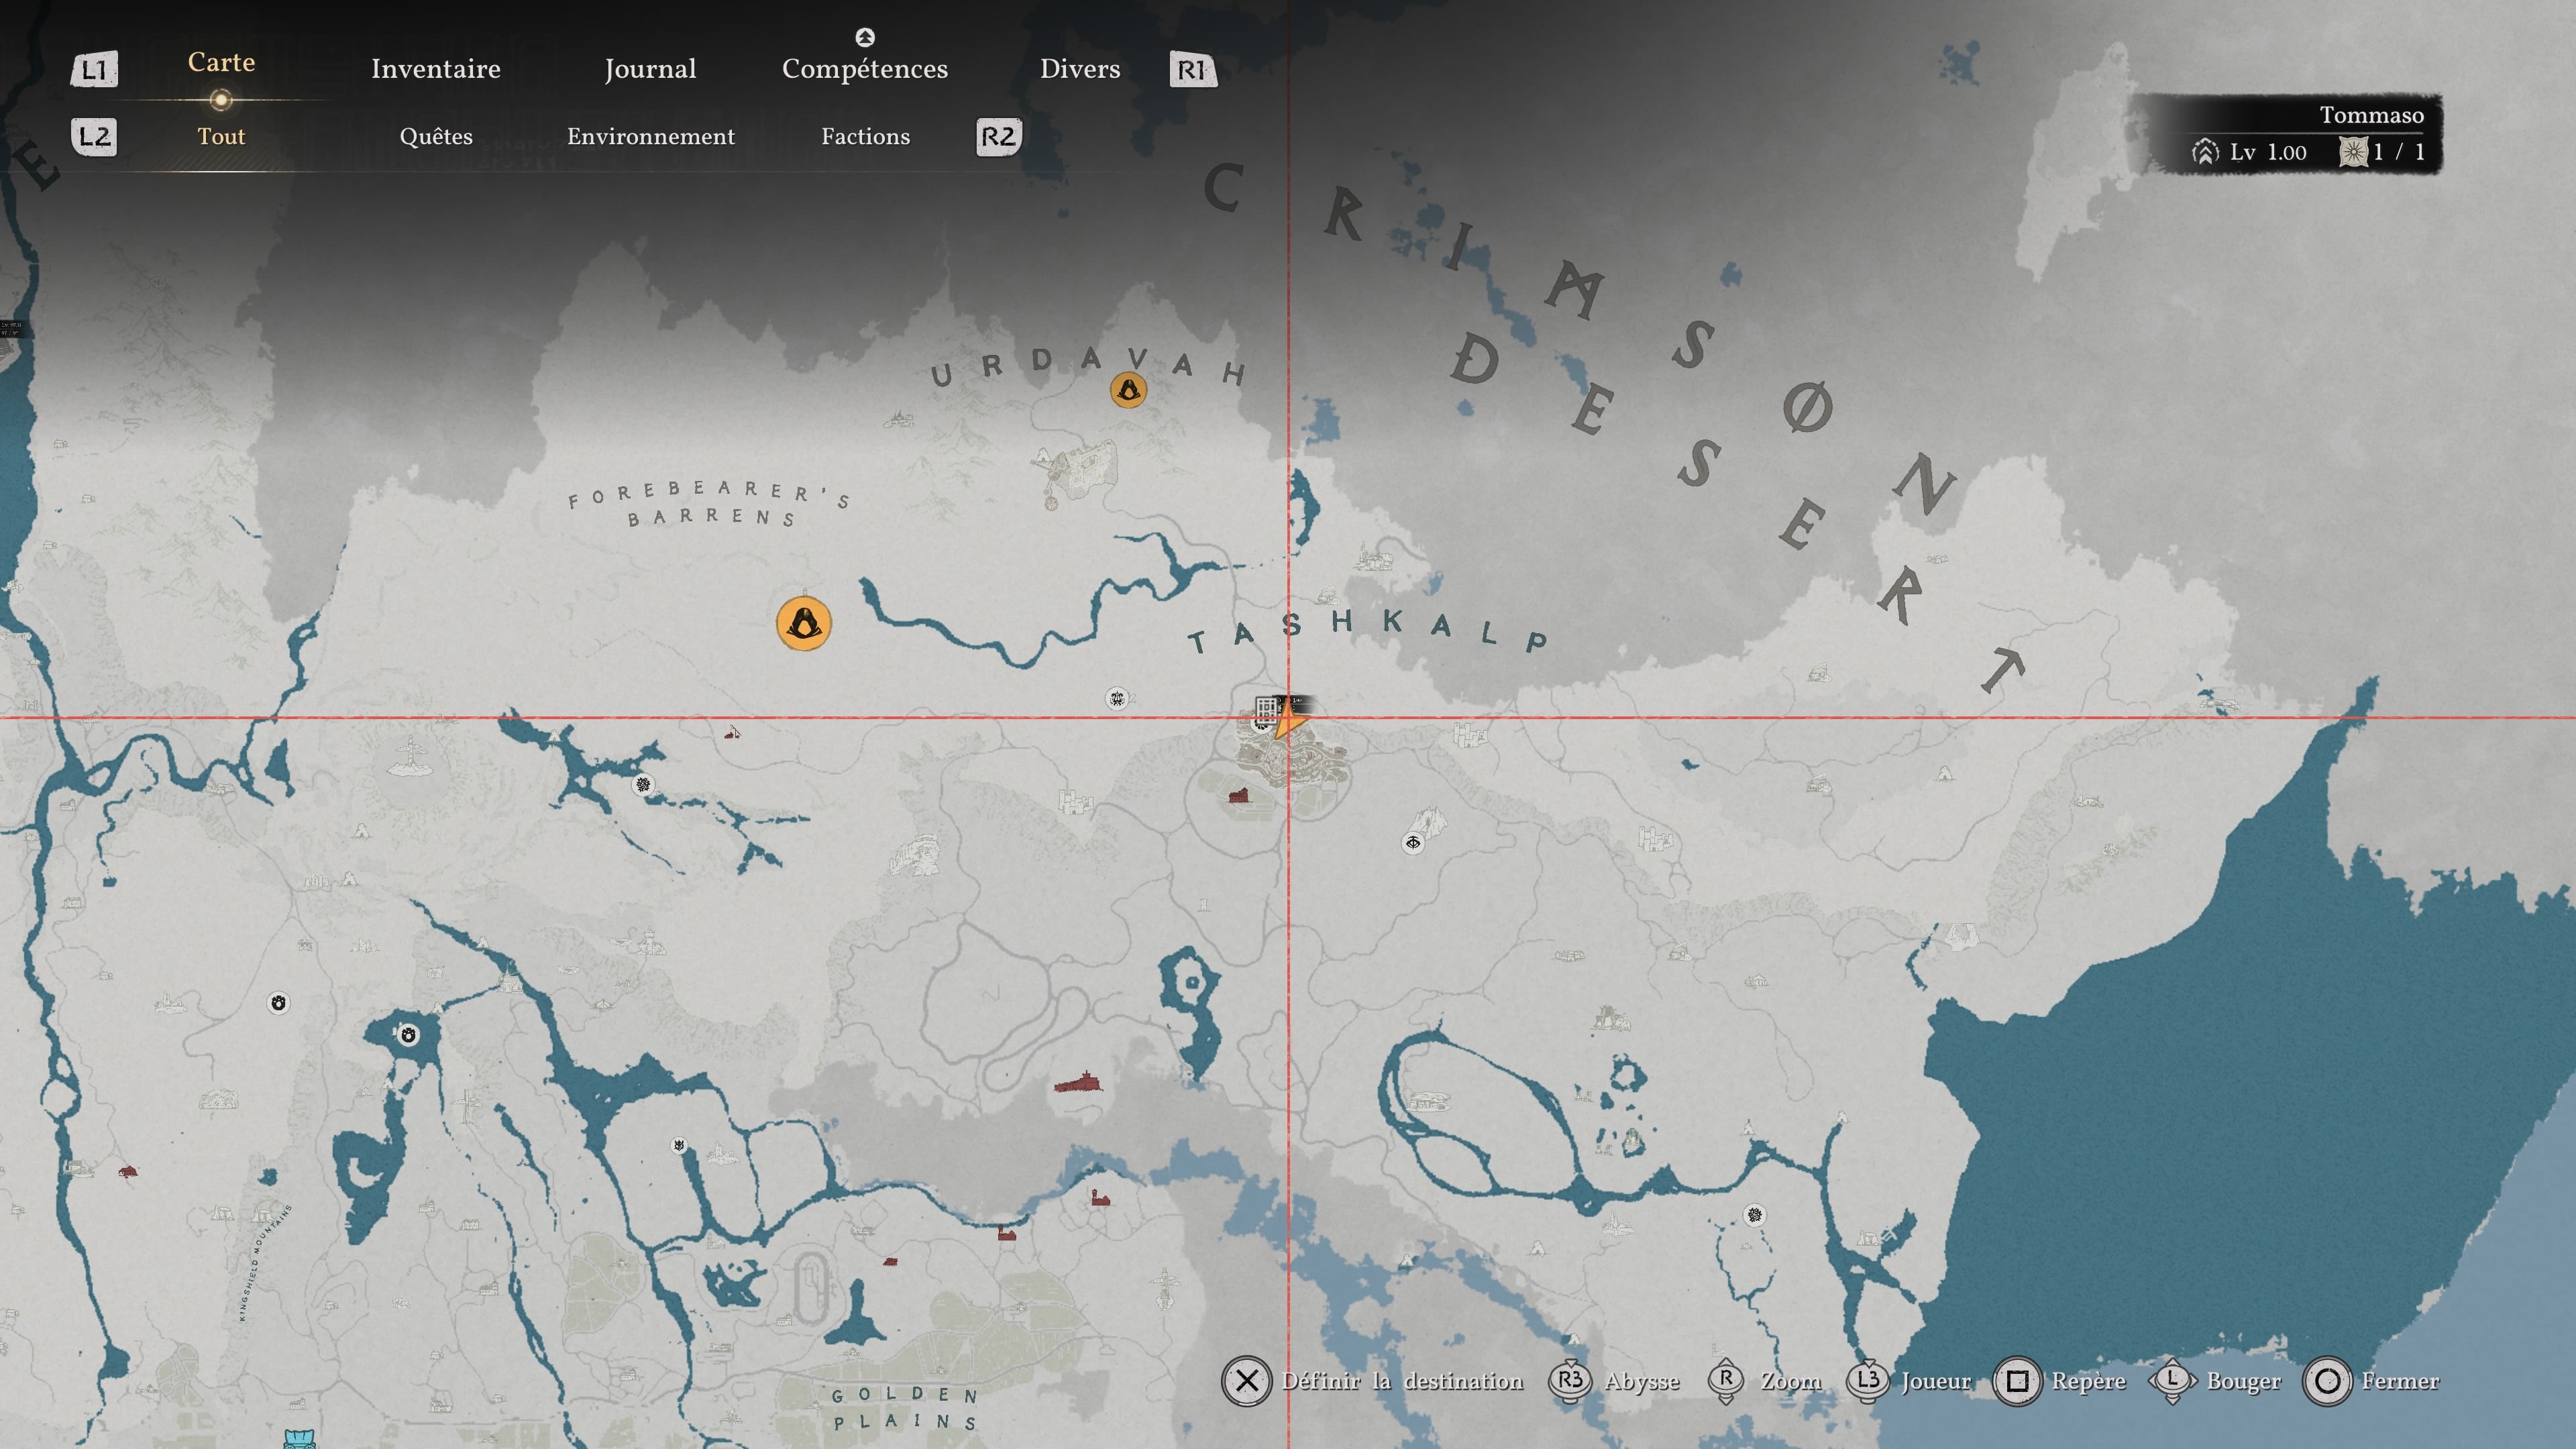Select the orange hooded marker under Urdavah
Viewport: 2576px width, 1449px height.
coord(1128,390)
